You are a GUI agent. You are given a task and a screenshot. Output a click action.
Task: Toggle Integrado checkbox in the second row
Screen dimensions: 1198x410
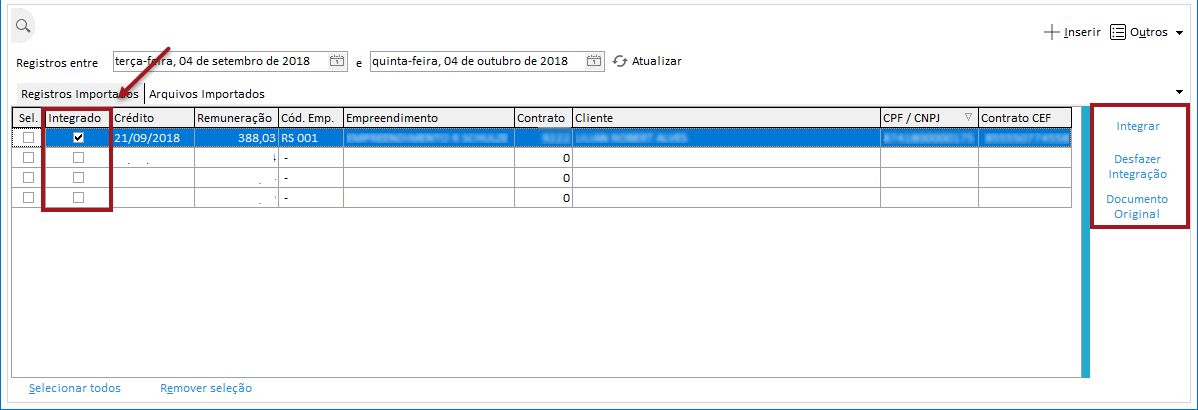78,157
